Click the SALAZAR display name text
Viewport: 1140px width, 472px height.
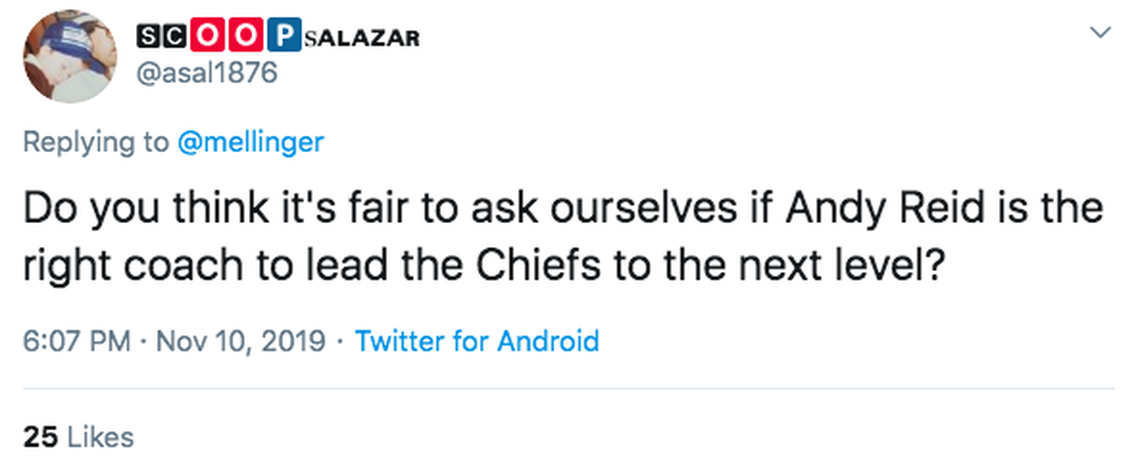[x=361, y=38]
